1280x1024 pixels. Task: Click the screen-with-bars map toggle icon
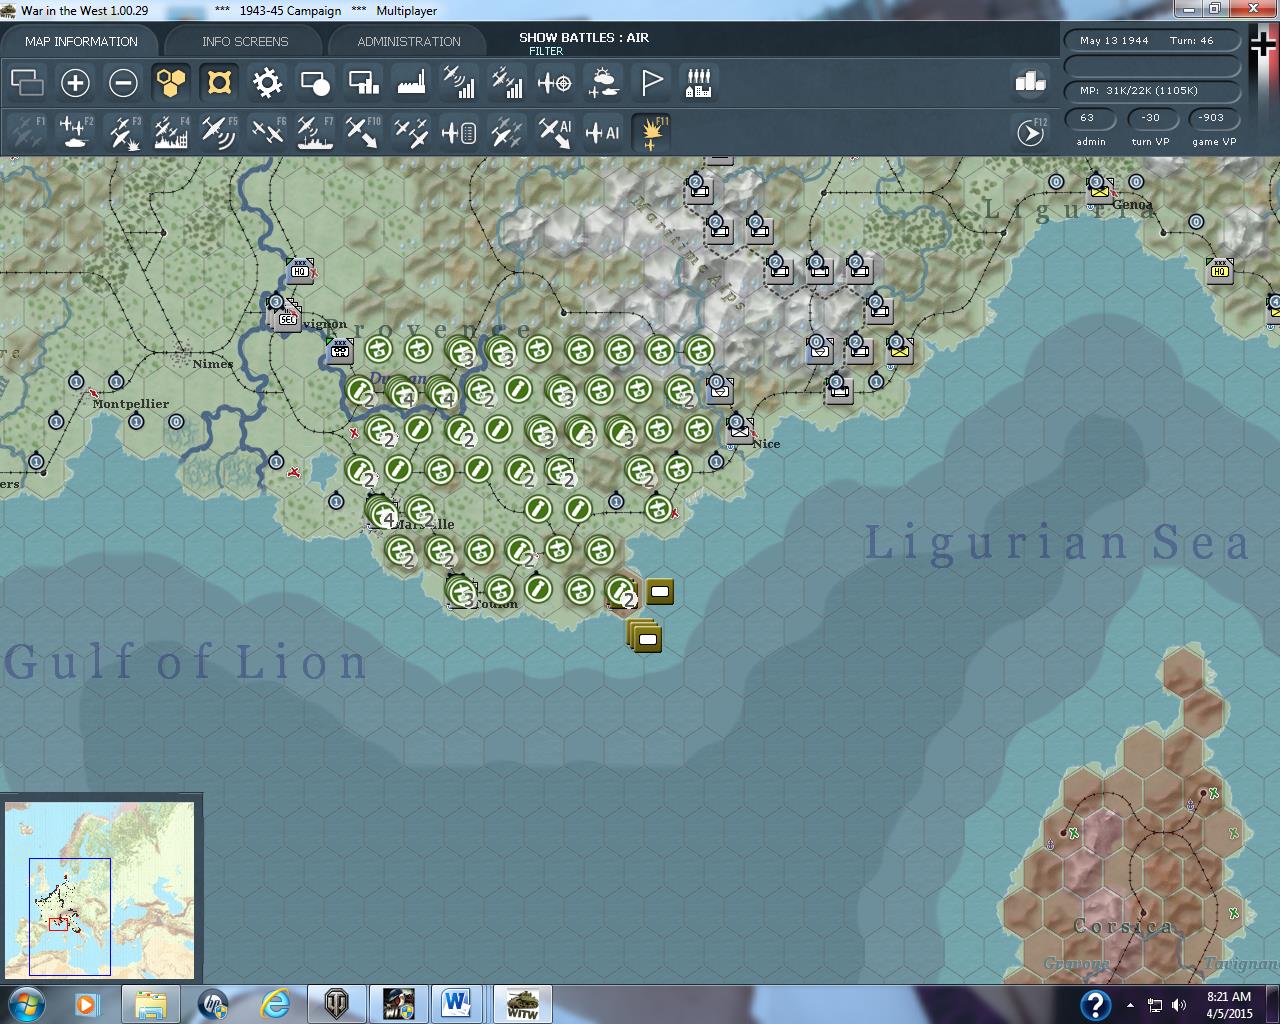(x=363, y=83)
